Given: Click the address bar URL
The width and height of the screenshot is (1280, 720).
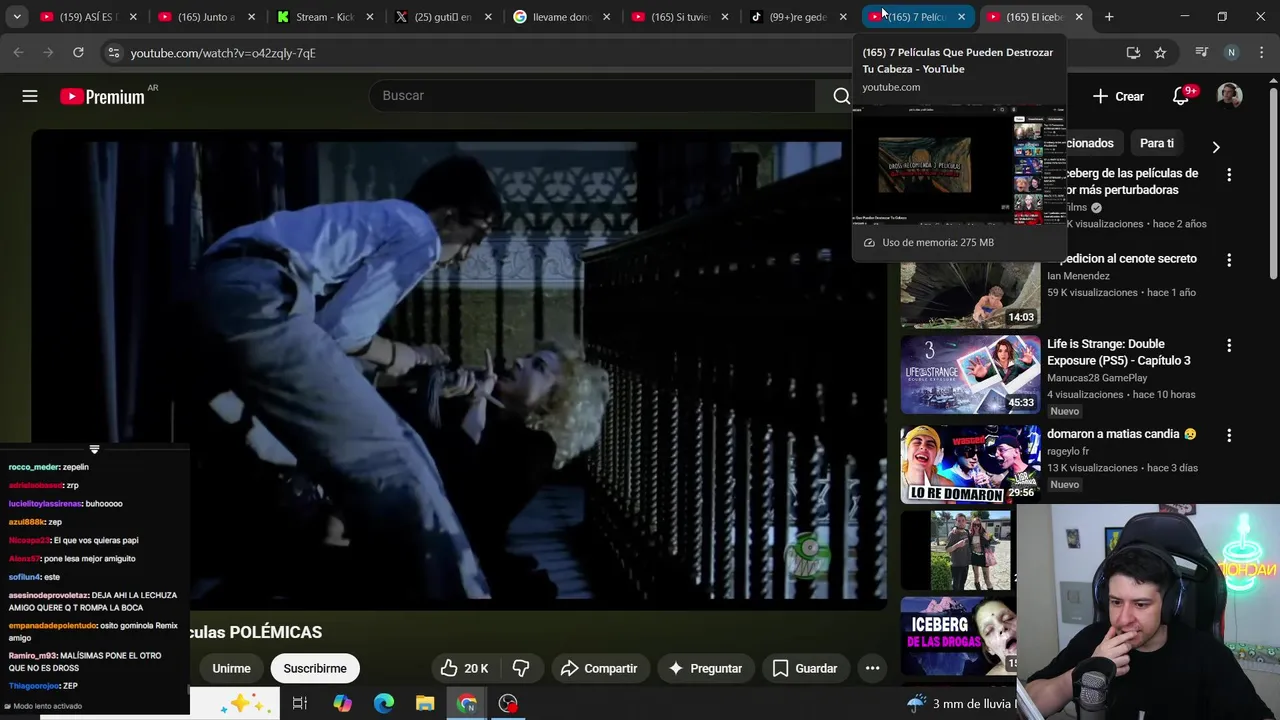Looking at the screenshot, I should tap(223, 53).
